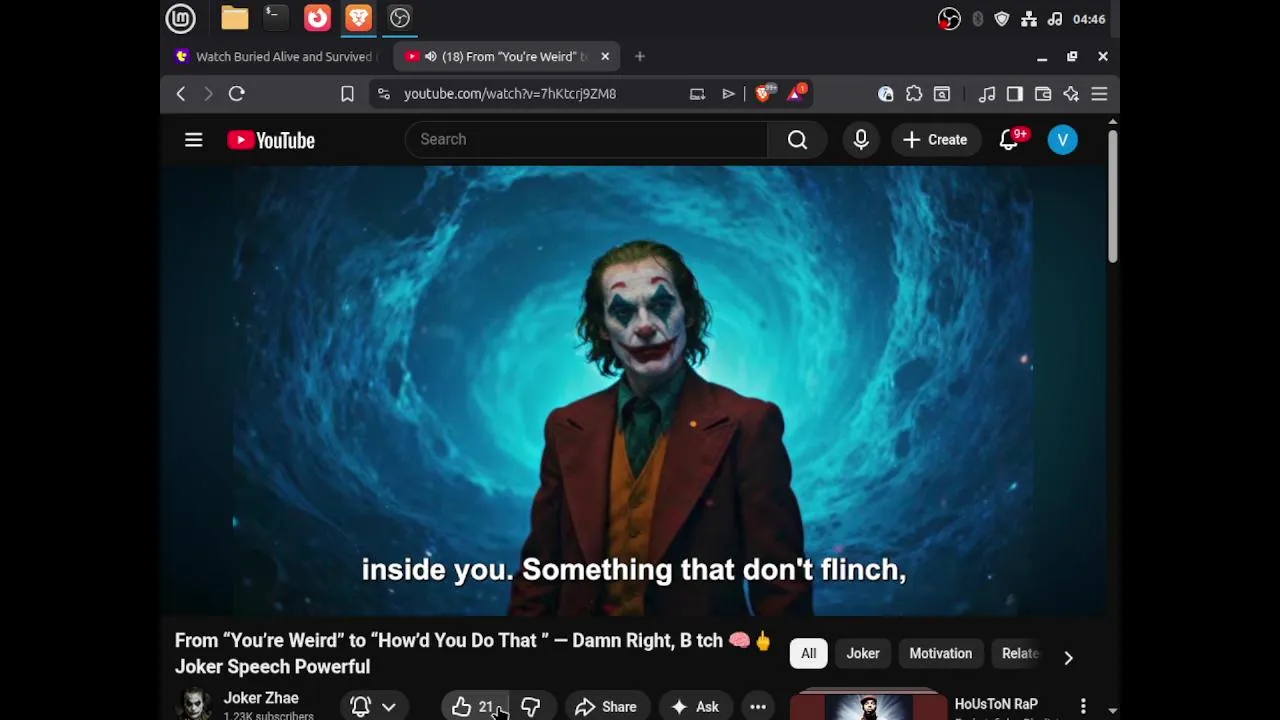Like the video with thumbs up
The width and height of the screenshot is (1280, 720).
click(475, 707)
